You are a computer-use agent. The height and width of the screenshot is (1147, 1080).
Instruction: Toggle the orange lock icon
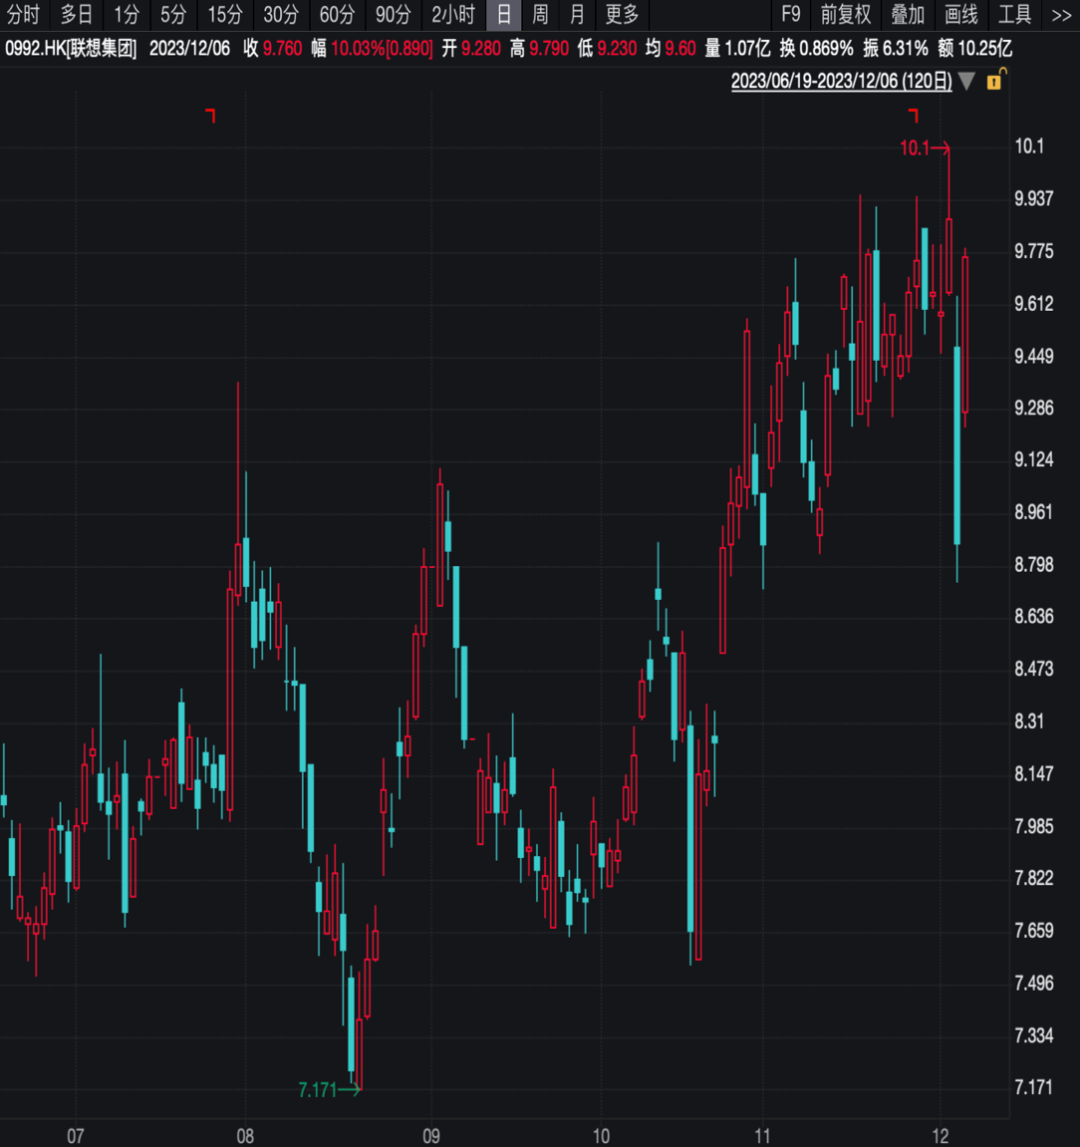pyautogui.click(x=996, y=79)
